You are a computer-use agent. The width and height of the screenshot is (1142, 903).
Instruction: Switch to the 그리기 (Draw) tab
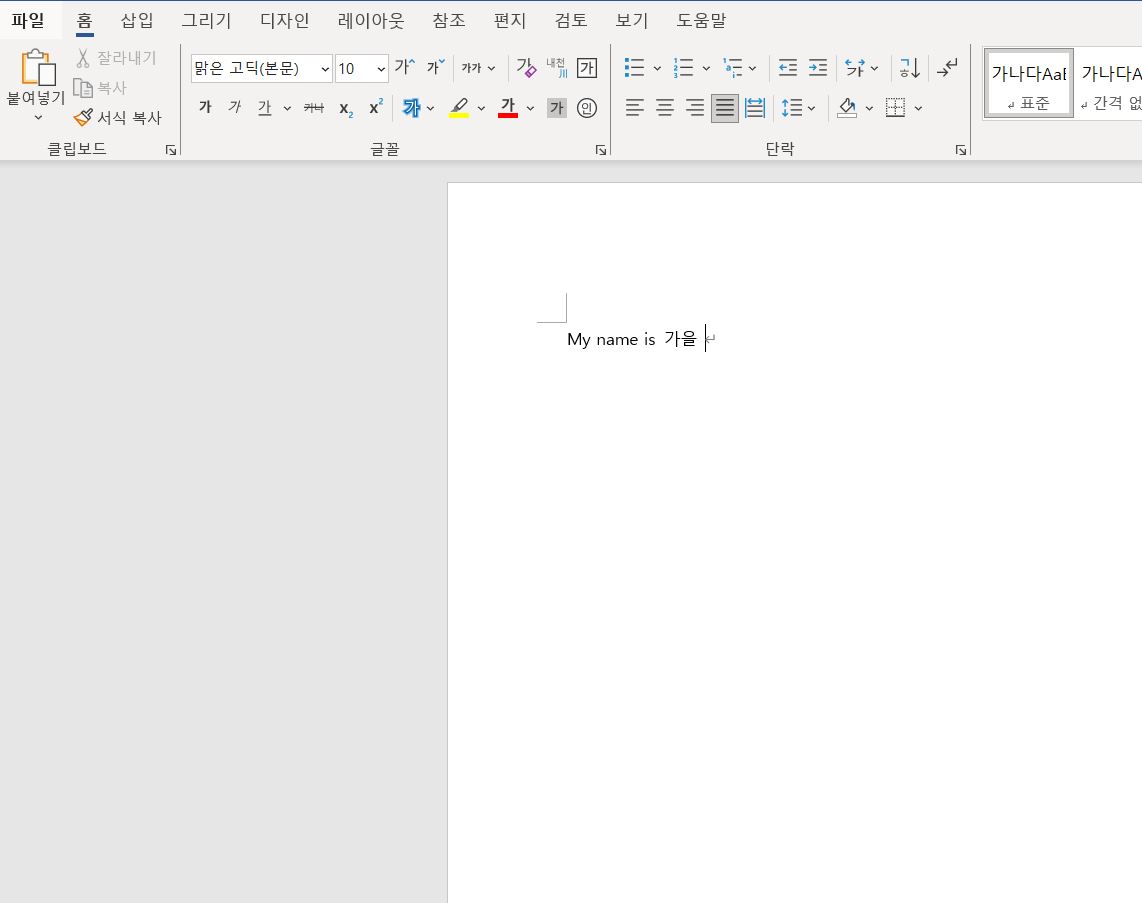coord(206,20)
